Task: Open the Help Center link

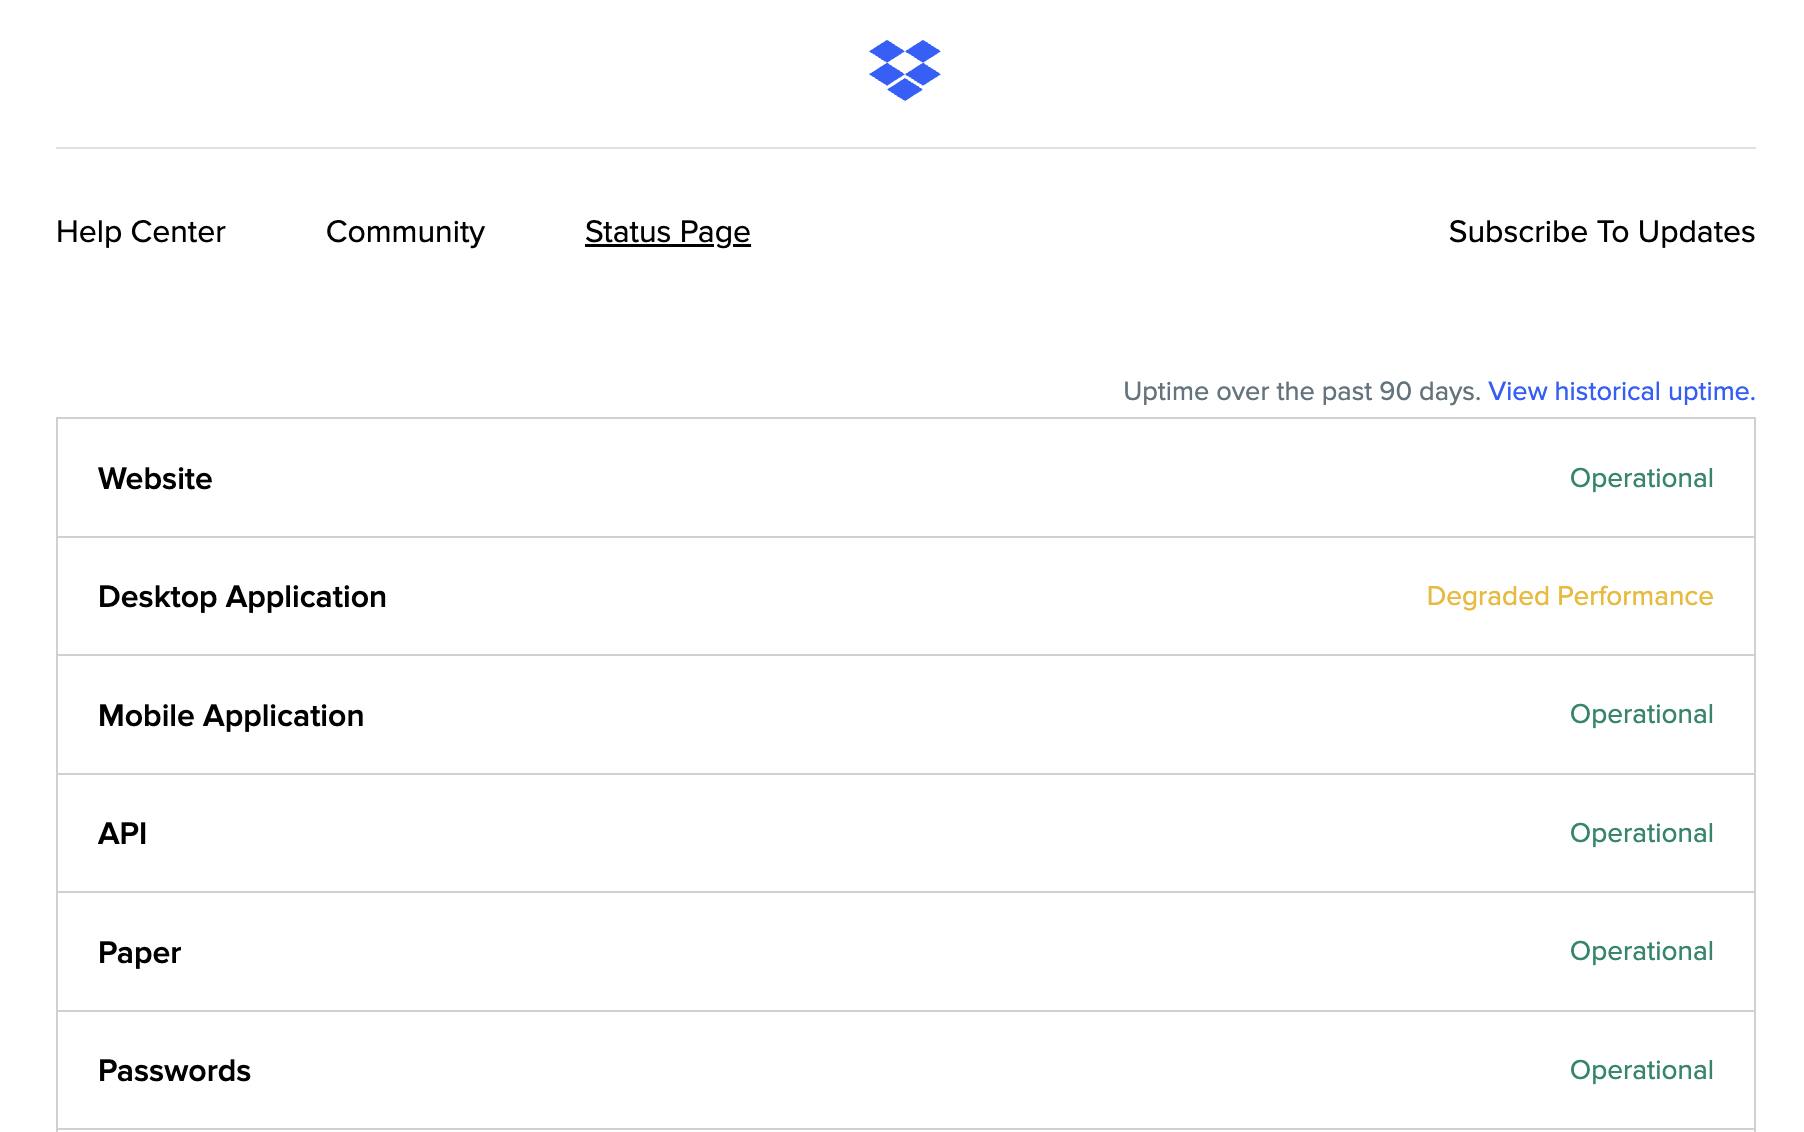Action: click(x=141, y=232)
